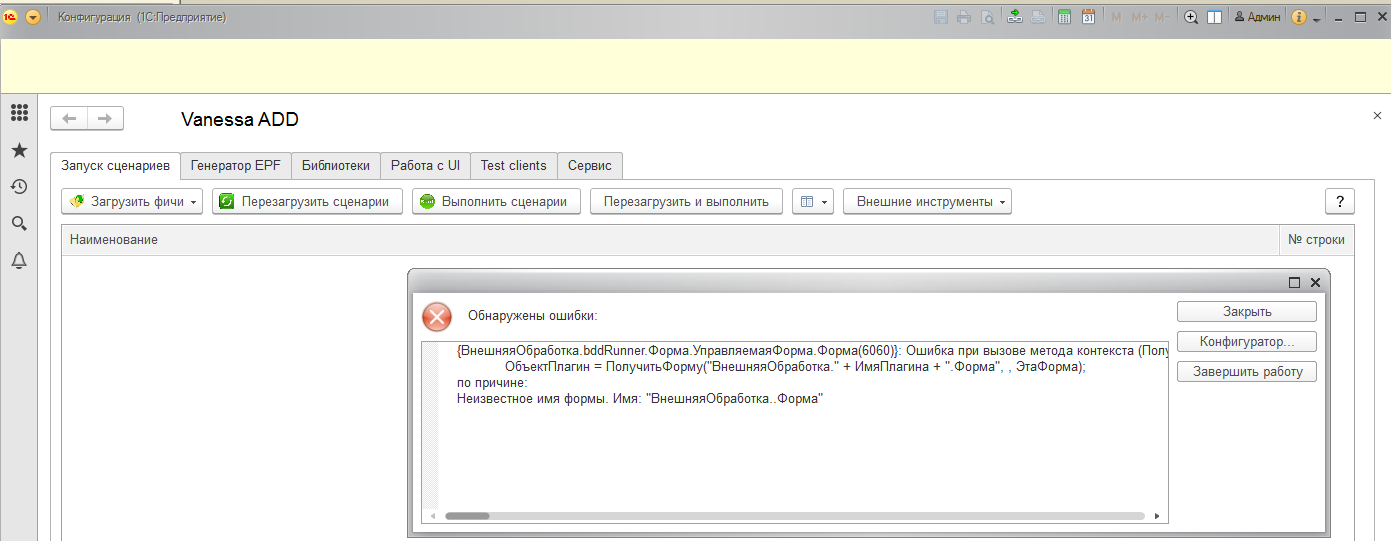Switch to Библиотеки tab
Viewport: 1391px width, 541px height.
pyautogui.click(x=336, y=165)
